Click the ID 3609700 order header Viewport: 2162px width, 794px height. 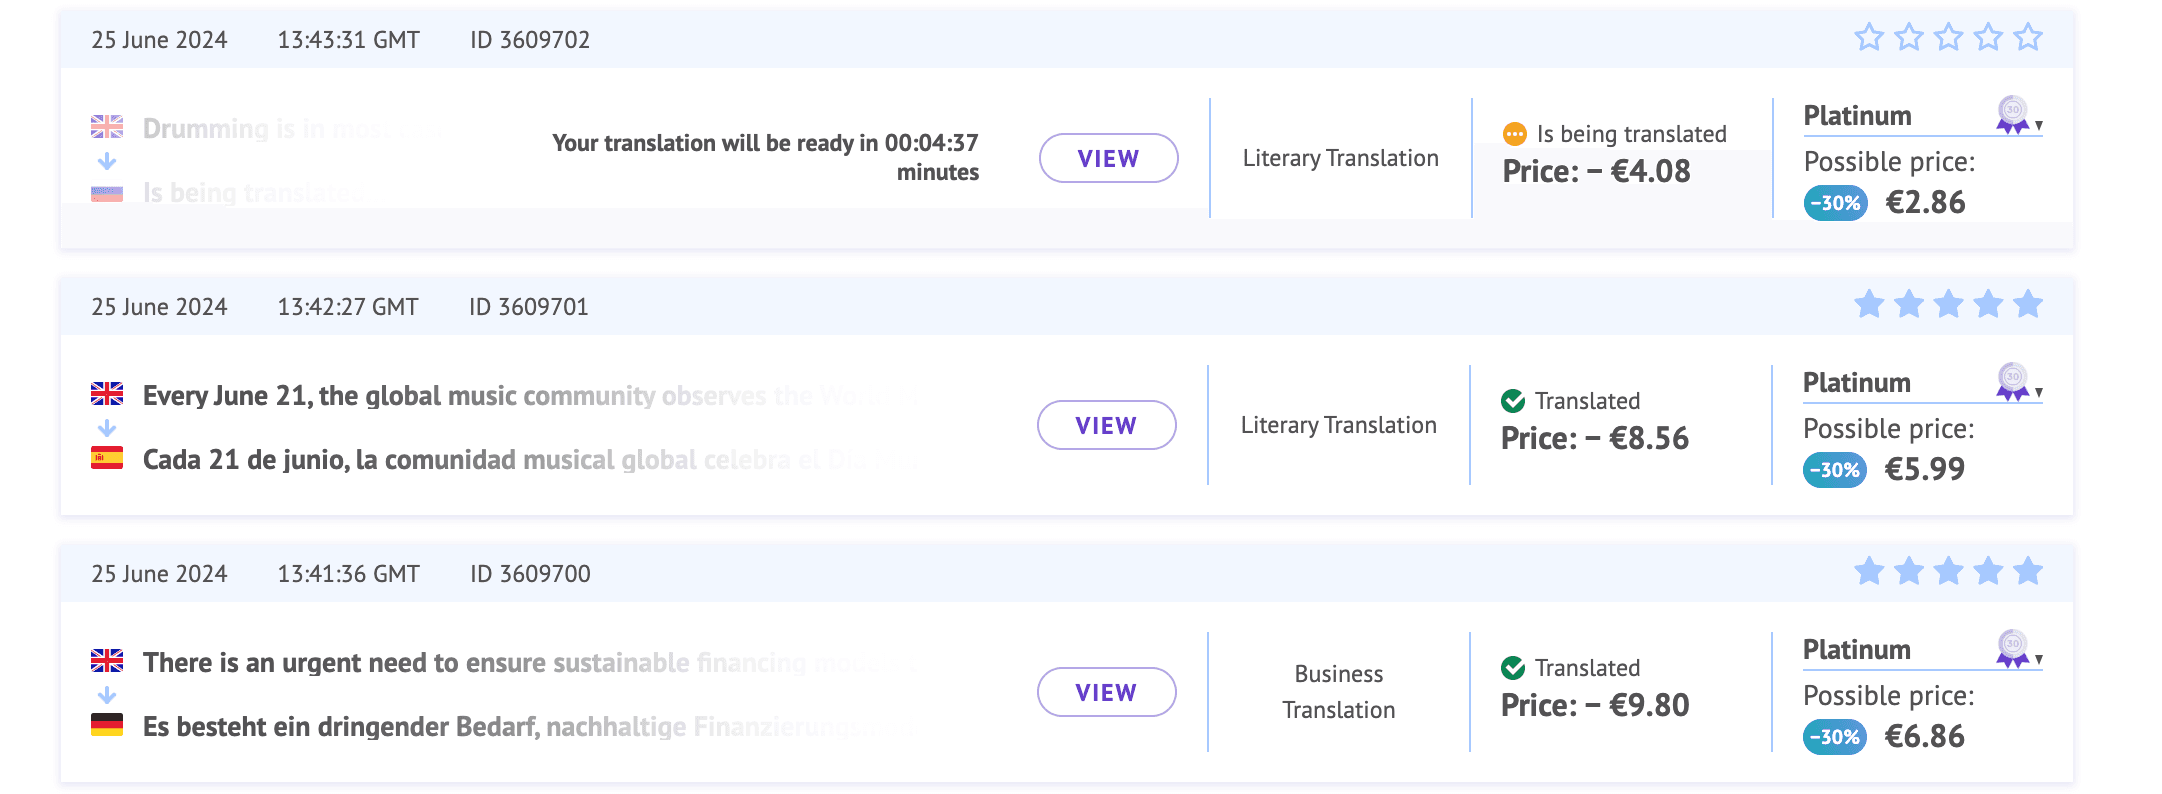[x=530, y=574]
